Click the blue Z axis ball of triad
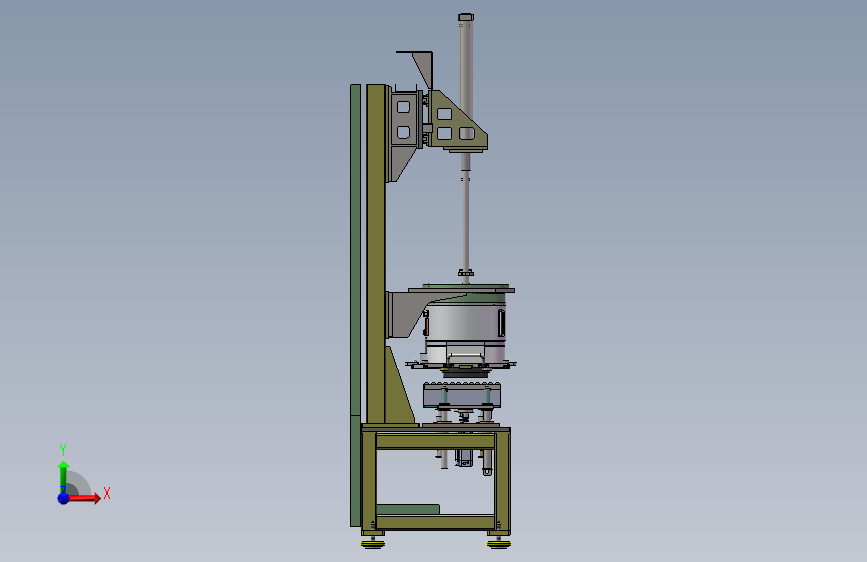 [x=64, y=498]
